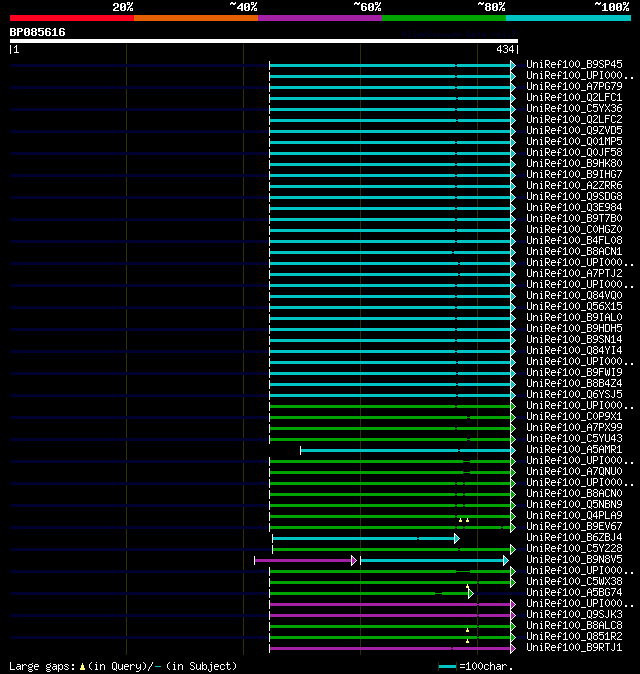Screen dimensions: 640x674
Task: Select the UniRef100_B9HK80 label
Action: pos(574,163)
